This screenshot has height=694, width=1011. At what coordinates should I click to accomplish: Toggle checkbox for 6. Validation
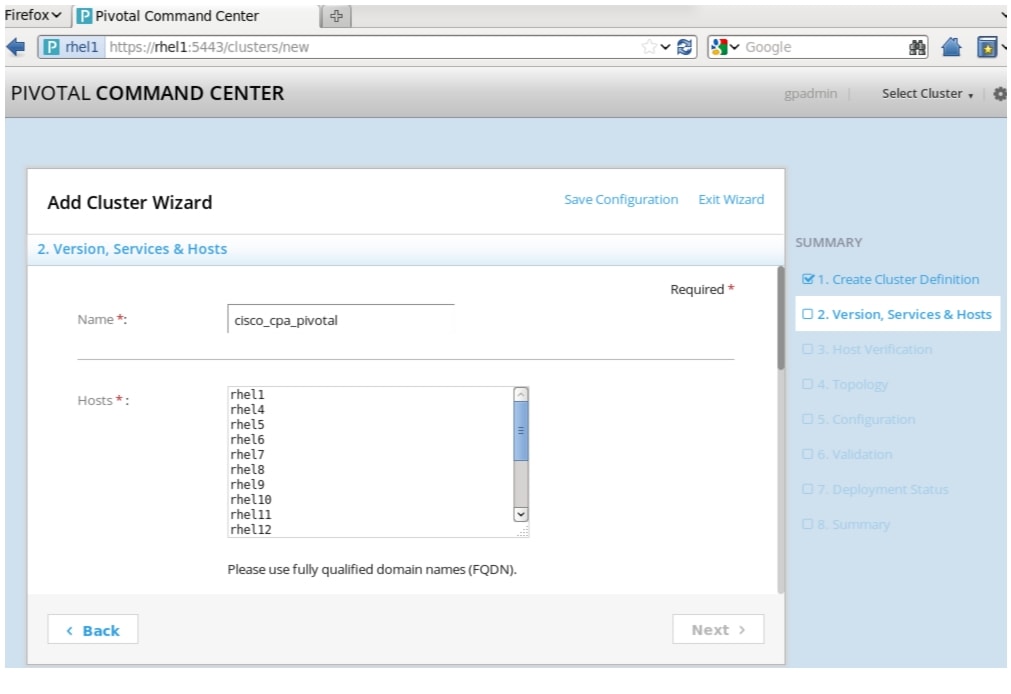click(807, 454)
